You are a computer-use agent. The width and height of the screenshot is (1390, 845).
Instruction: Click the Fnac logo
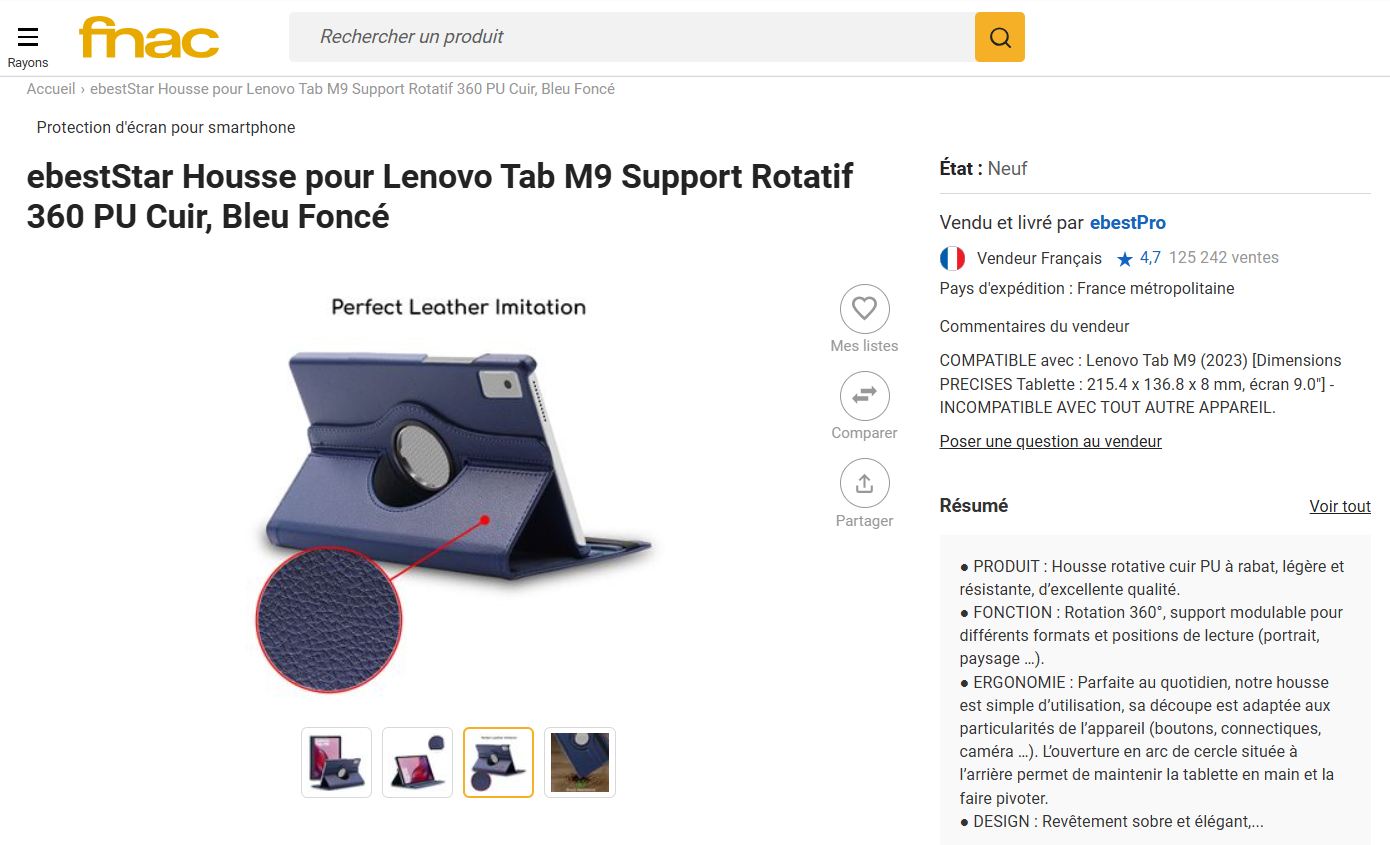(149, 38)
